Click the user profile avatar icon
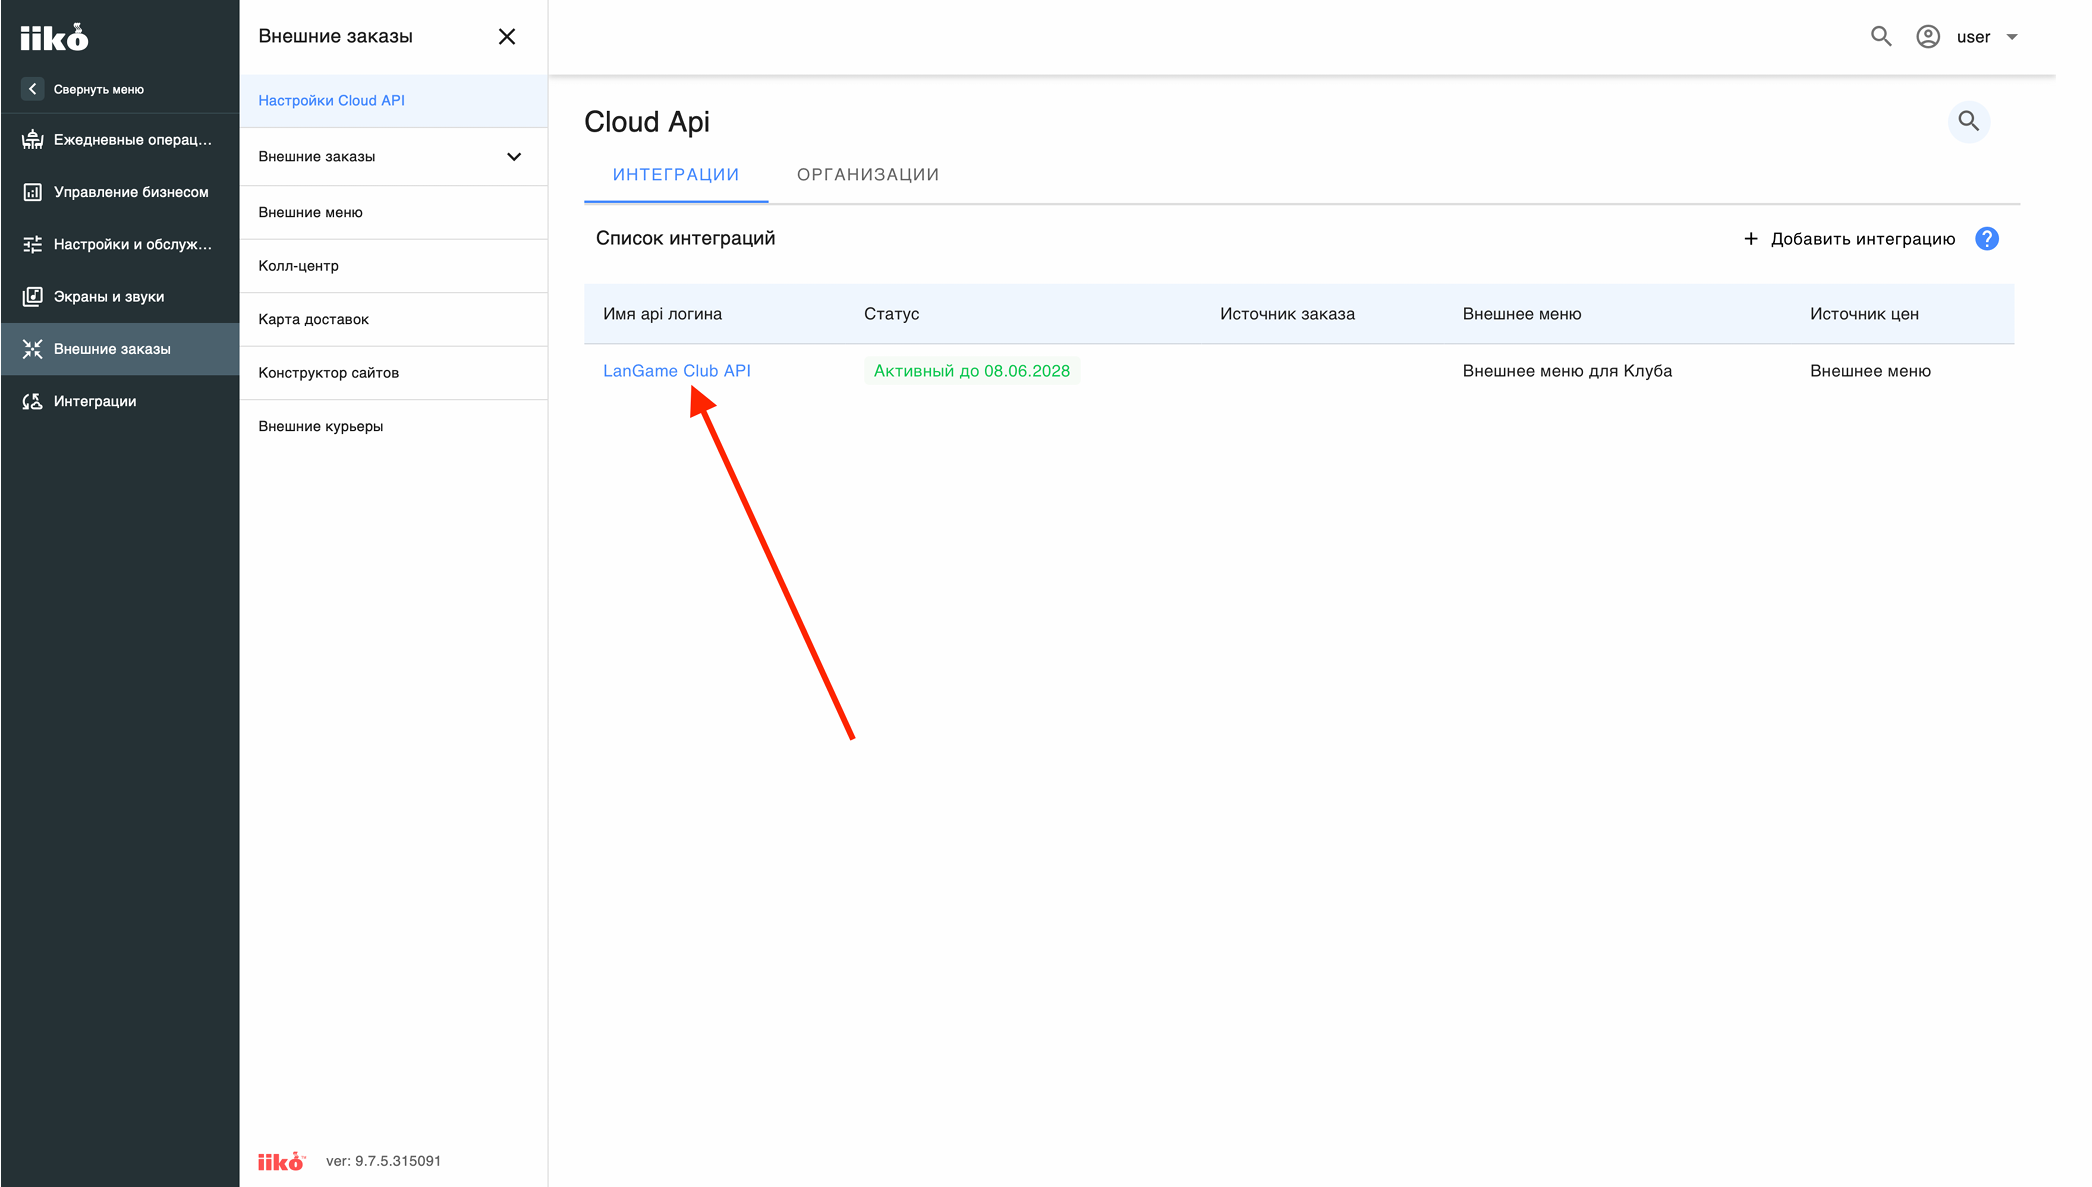Image resolution: width=2092 pixels, height=1187 pixels. 1928,37
